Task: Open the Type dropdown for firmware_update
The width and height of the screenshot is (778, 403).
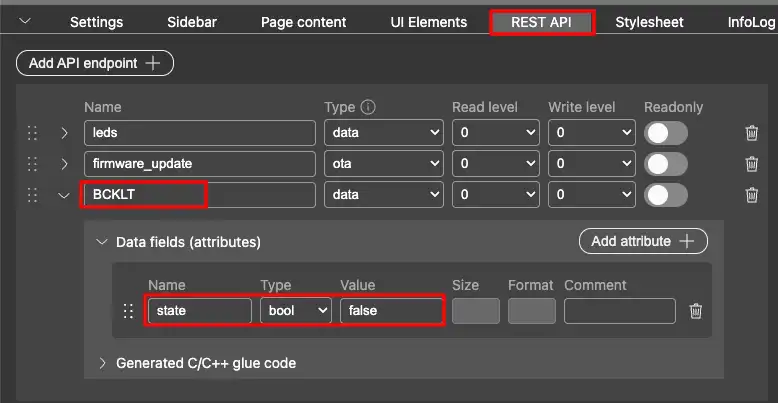Action: click(384, 164)
